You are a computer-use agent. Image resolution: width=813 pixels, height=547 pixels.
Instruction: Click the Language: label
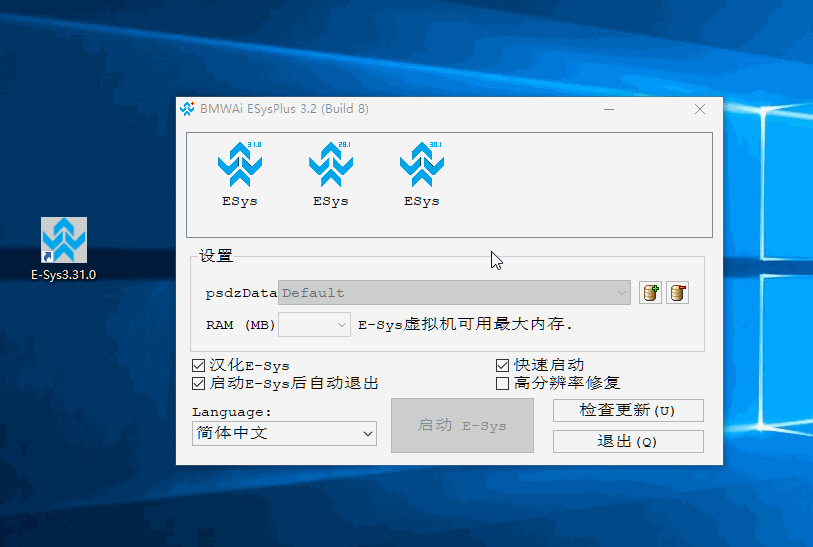pos(232,412)
